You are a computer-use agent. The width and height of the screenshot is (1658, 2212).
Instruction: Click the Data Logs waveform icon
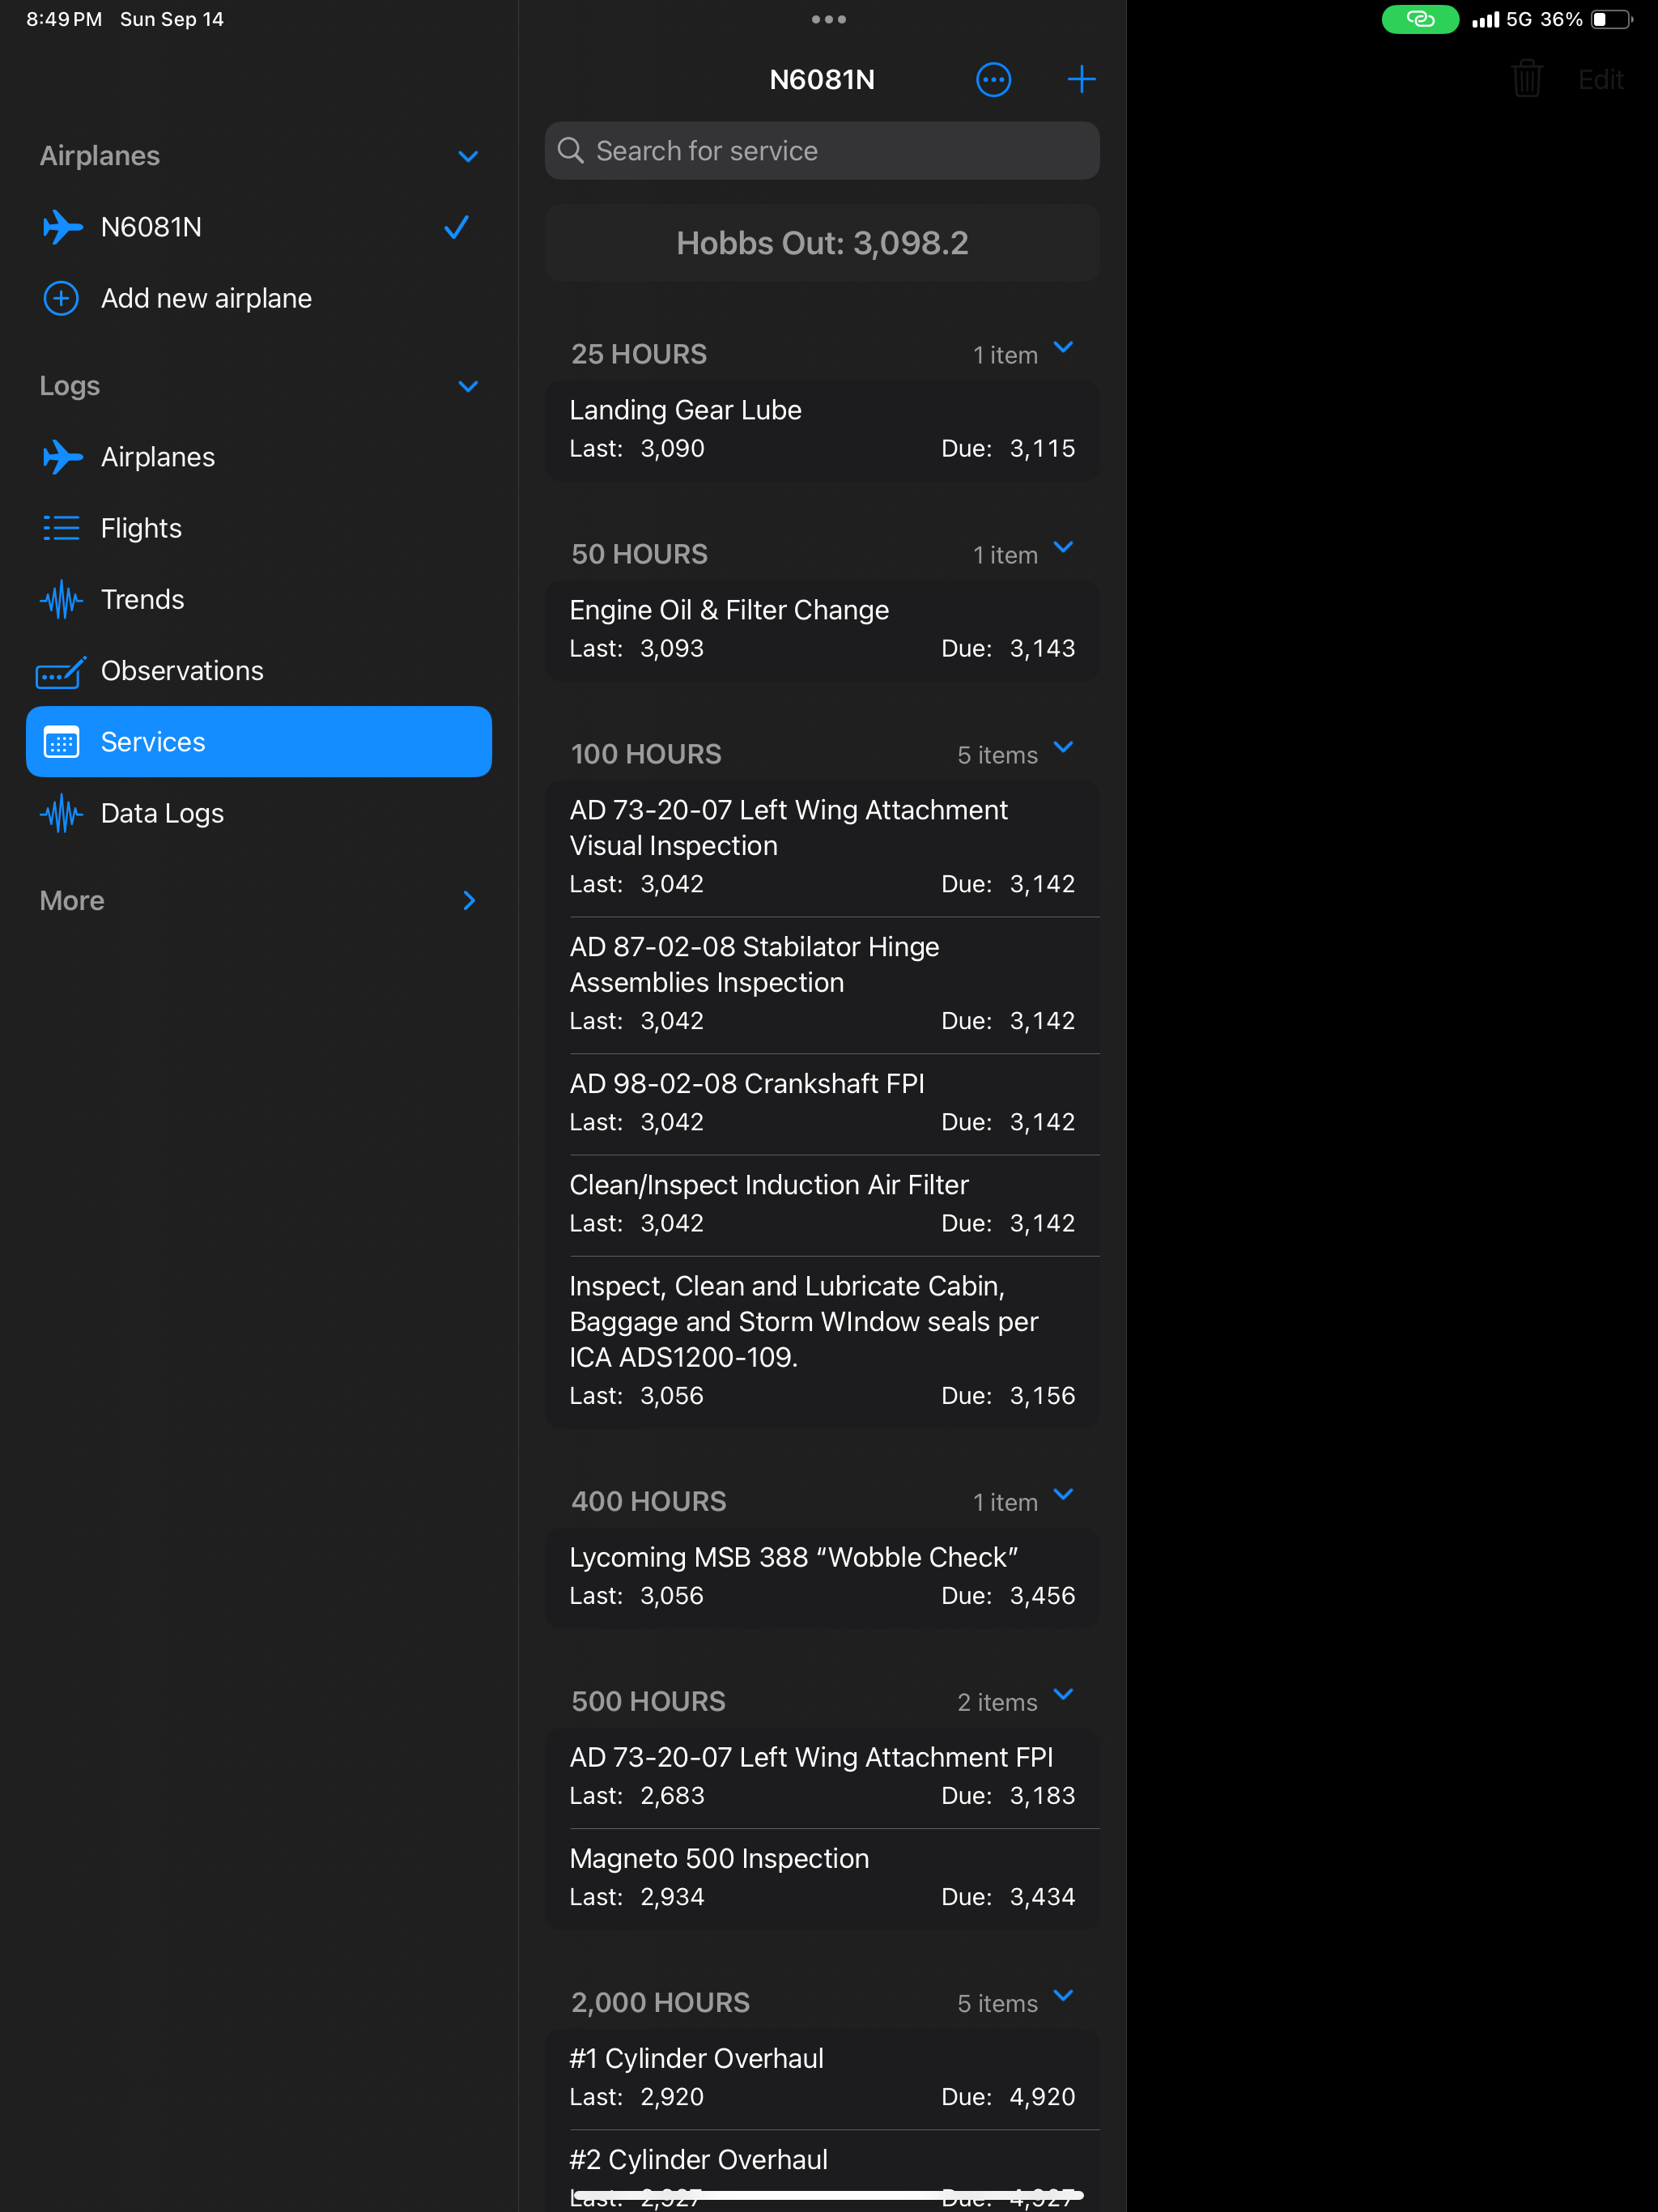[x=61, y=813]
